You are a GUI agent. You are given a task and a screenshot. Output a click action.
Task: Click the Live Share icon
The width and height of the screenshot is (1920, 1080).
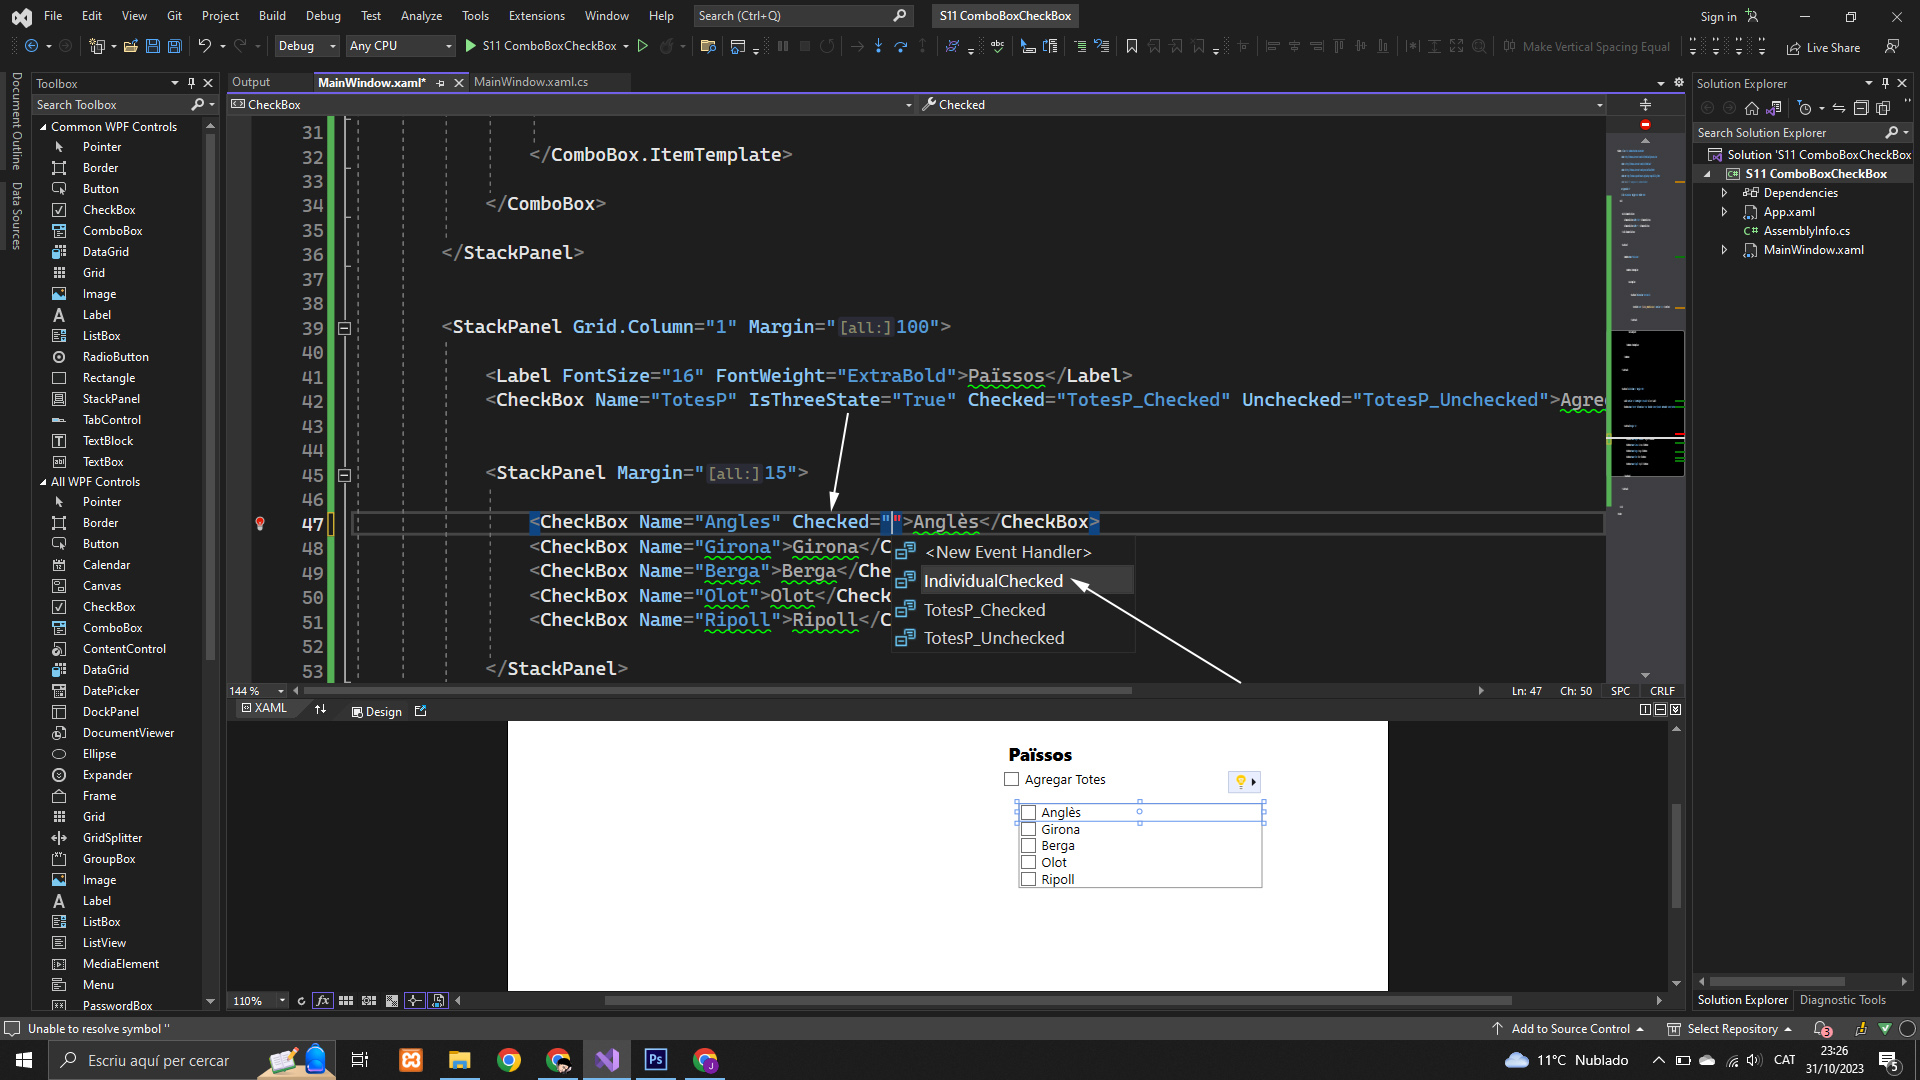pos(1794,47)
